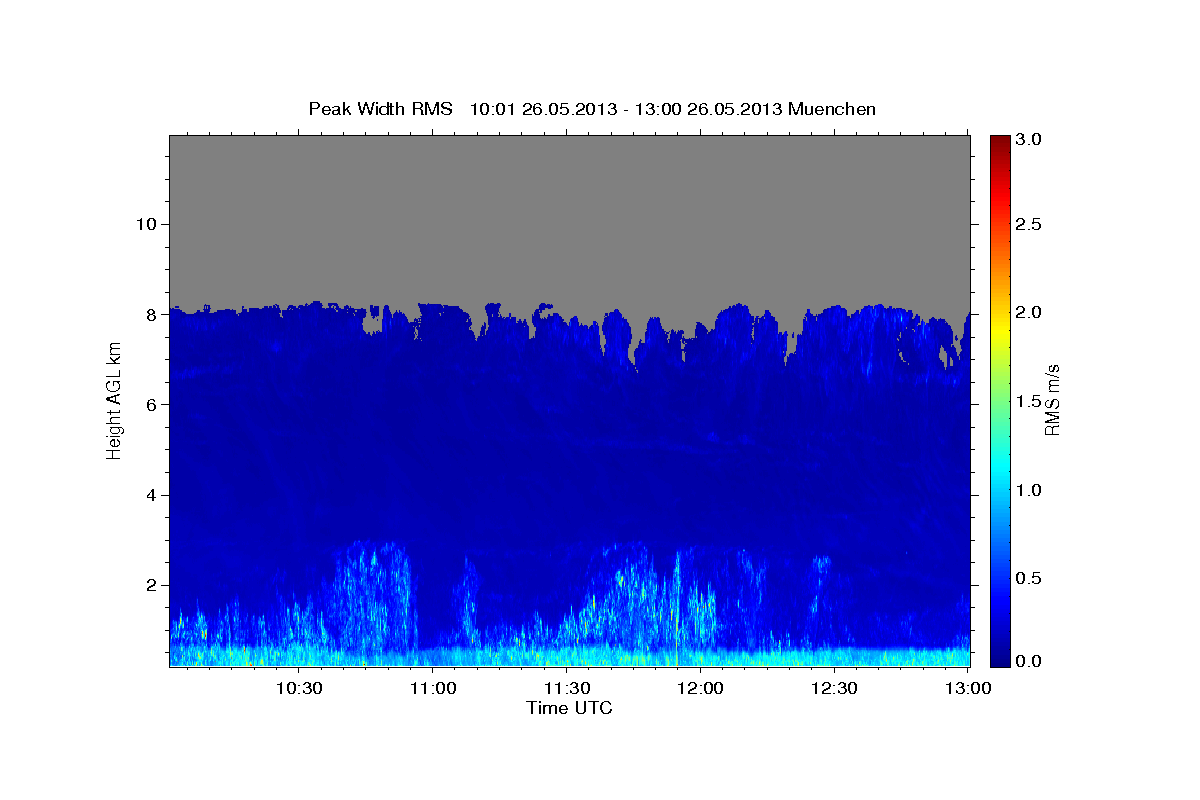This screenshot has height=800, width=1200.
Task: Click the height tick label 10
Action: tap(145, 224)
